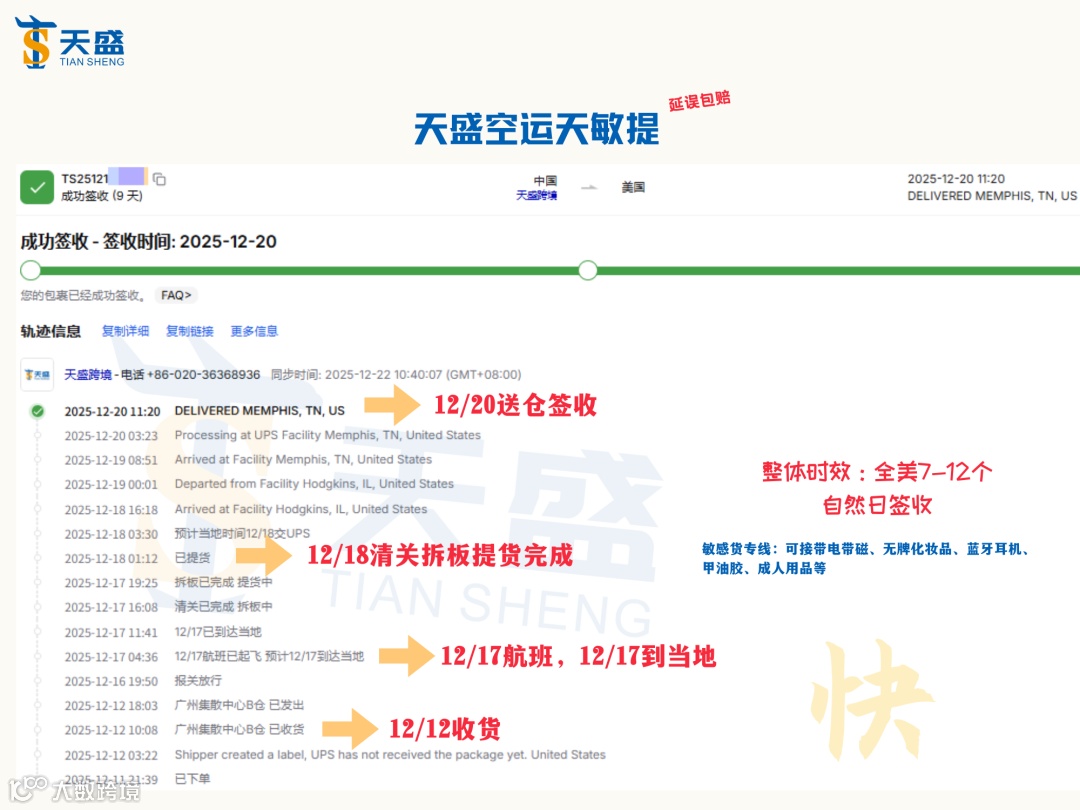Click the 更多信息 link

coord(254,331)
